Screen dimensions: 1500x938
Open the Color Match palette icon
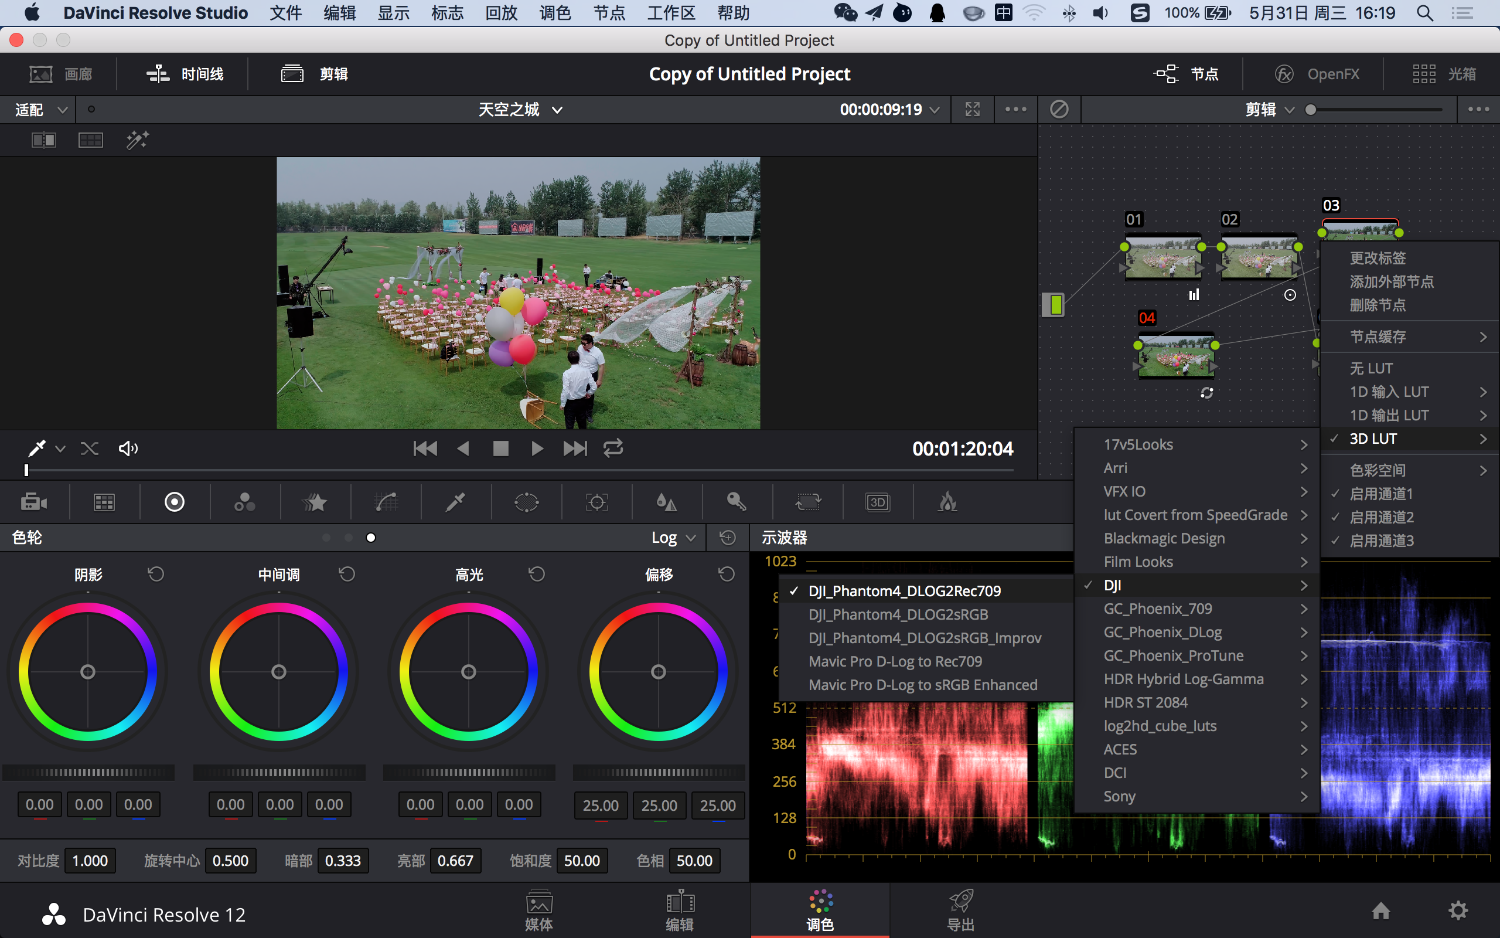(104, 502)
